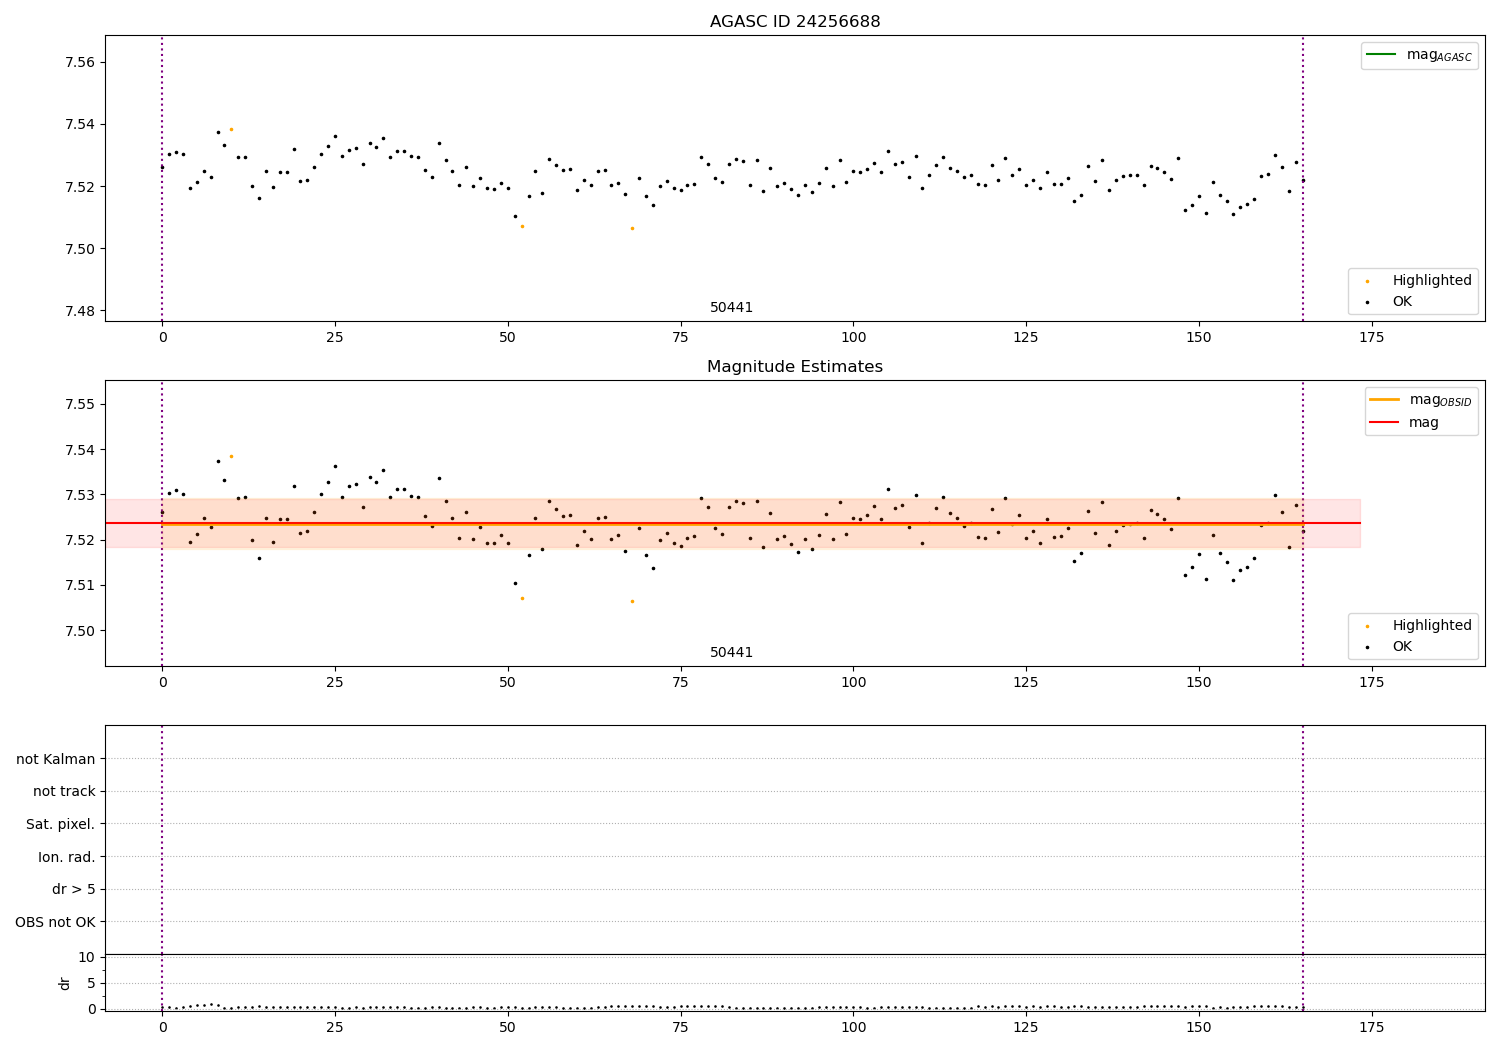
Task: Select the green mag AGASC legend entry
Action: click(1419, 55)
